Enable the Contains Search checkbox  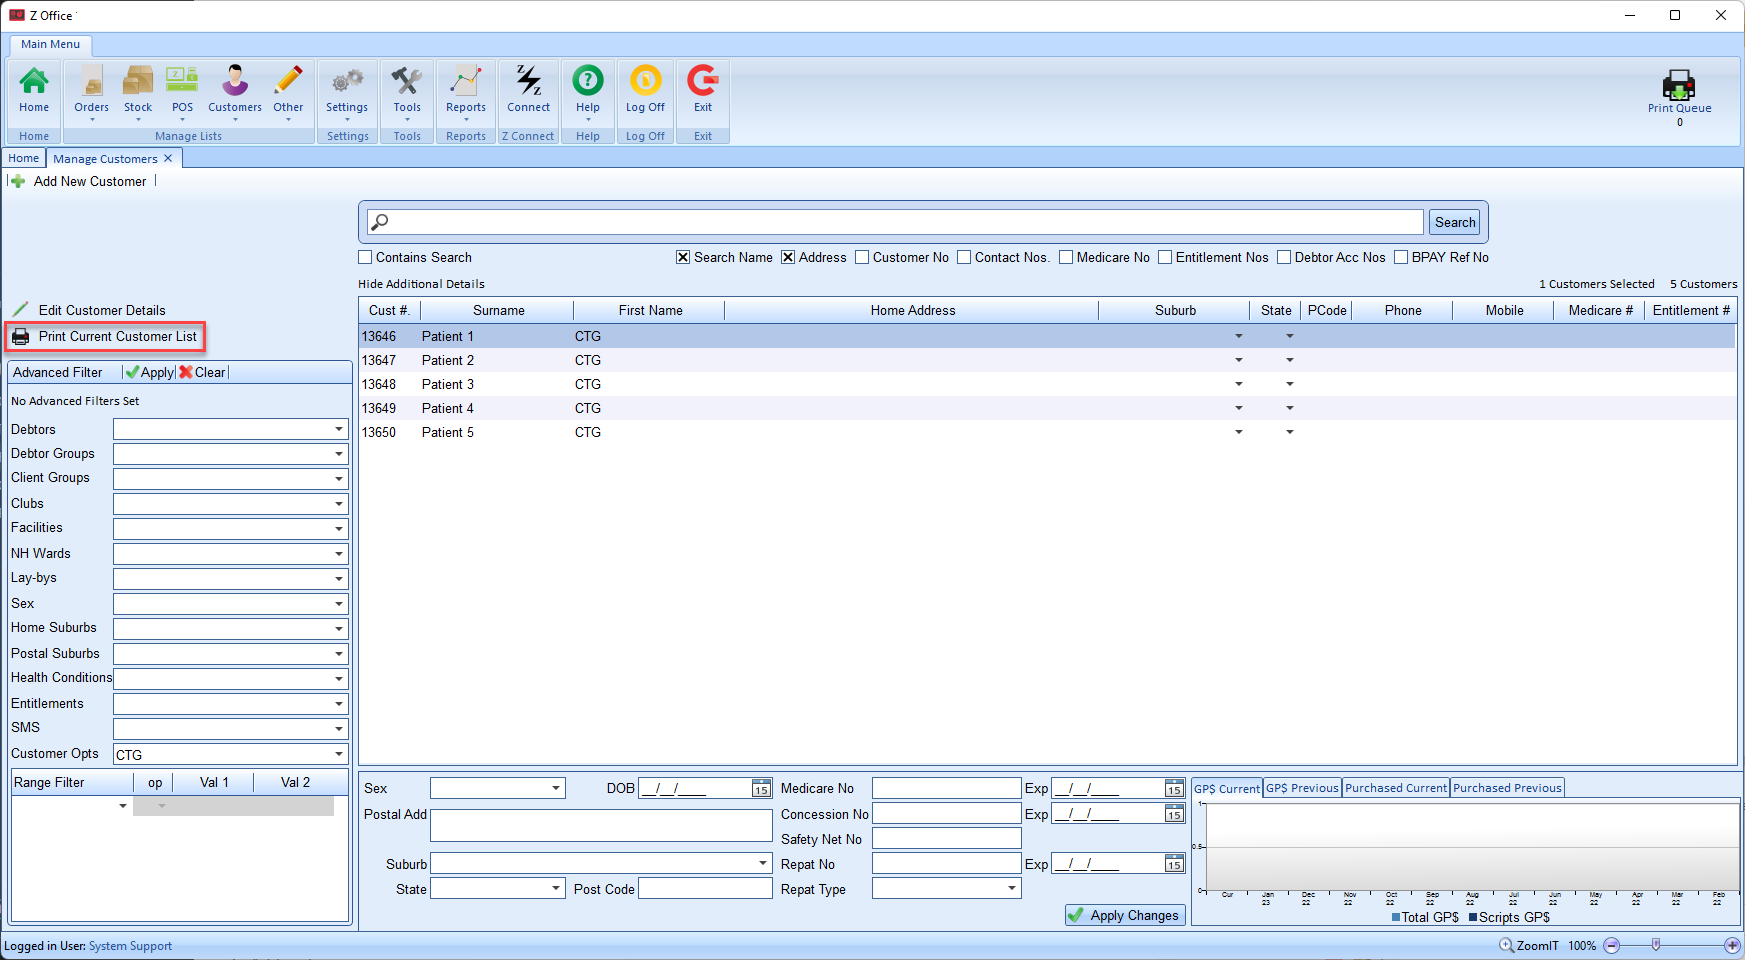365,257
